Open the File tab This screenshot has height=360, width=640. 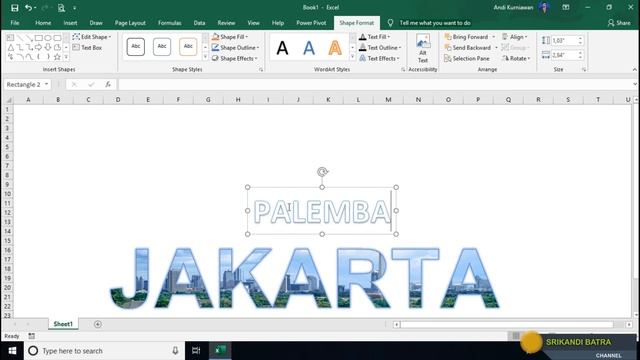pyautogui.click(x=15, y=23)
